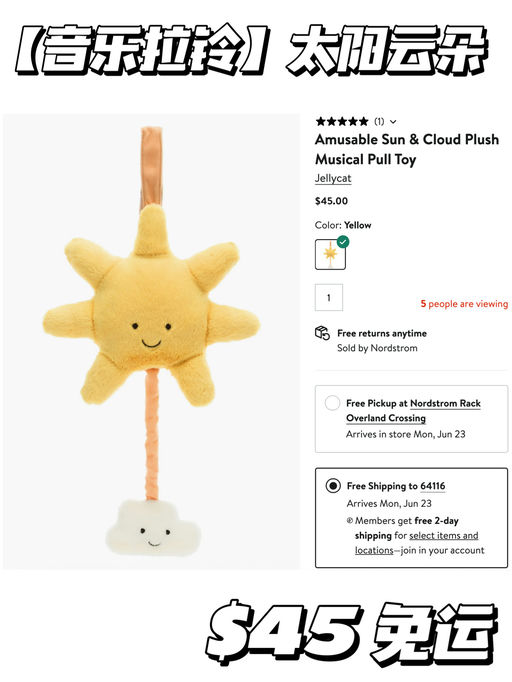512x682 pixels.
Task: Click the 5 people are viewing notice
Action: click(464, 304)
